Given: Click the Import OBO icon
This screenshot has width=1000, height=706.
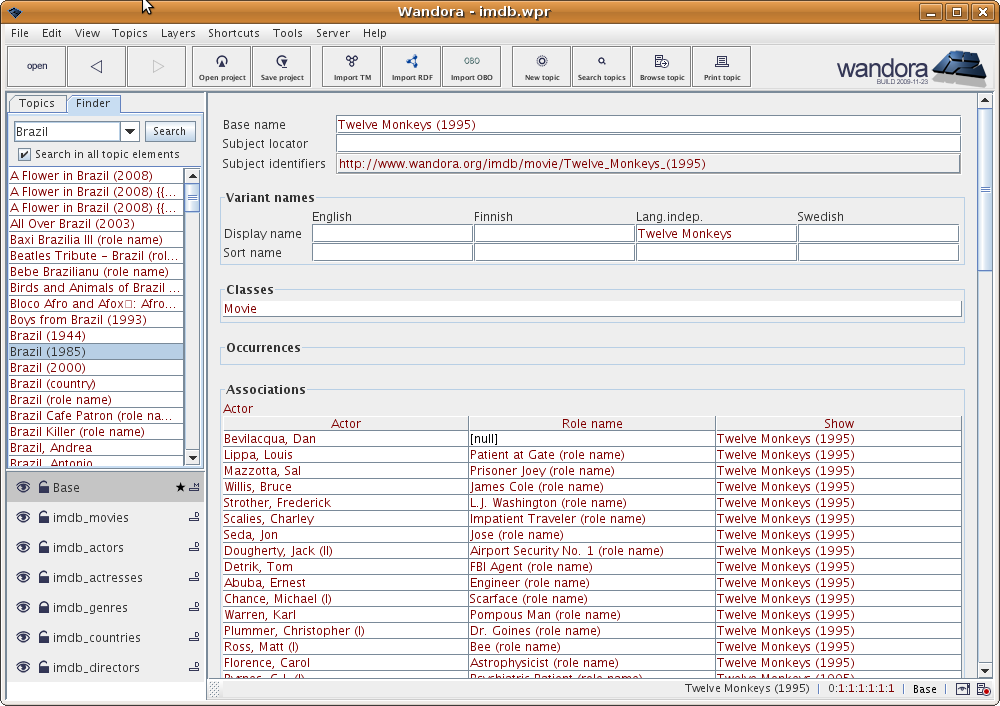Looking at the screenshot, I should point(471,66).
